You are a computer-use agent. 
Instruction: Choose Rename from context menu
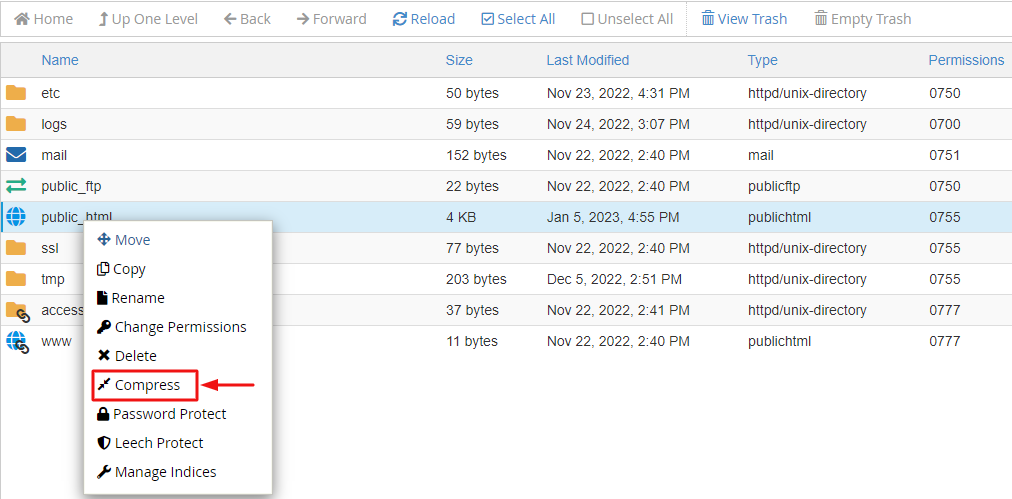click(130, 298)
